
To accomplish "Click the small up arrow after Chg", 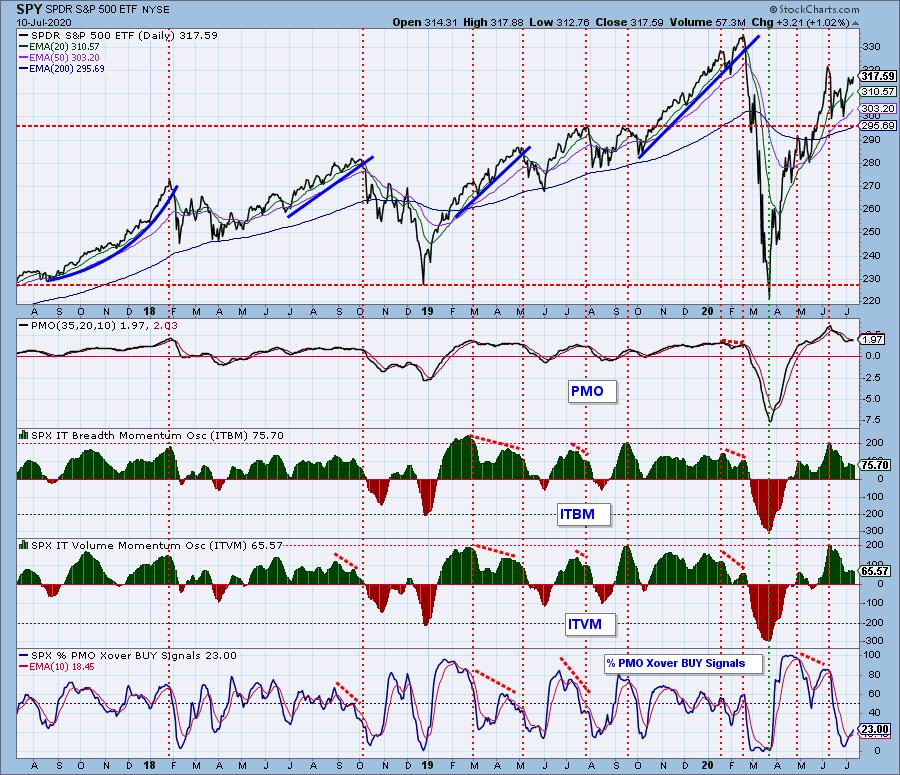I will click(855, 24).
